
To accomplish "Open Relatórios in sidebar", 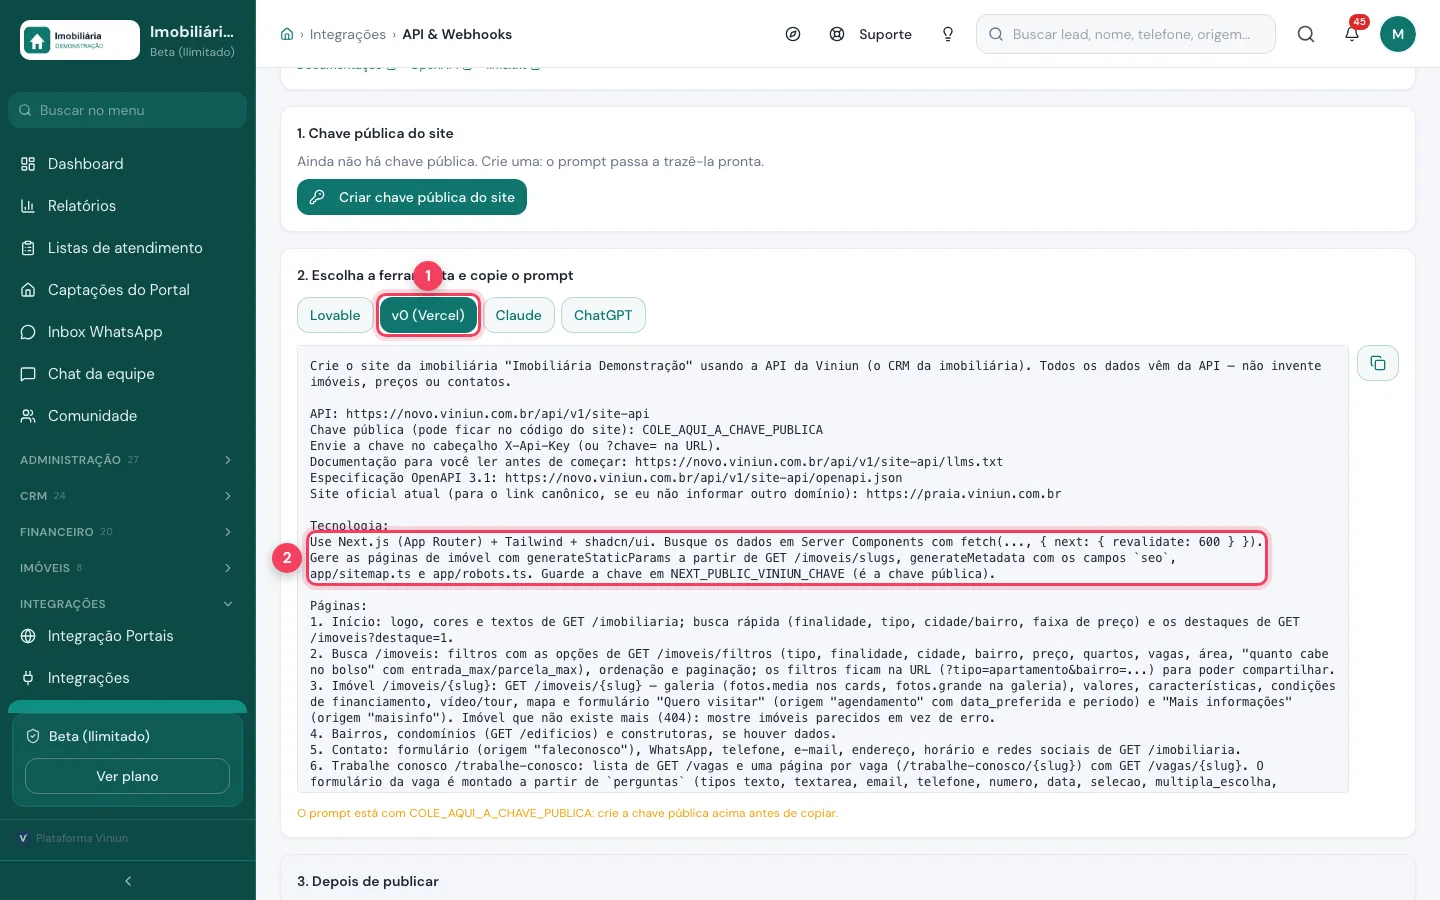I will click(127, 206).
